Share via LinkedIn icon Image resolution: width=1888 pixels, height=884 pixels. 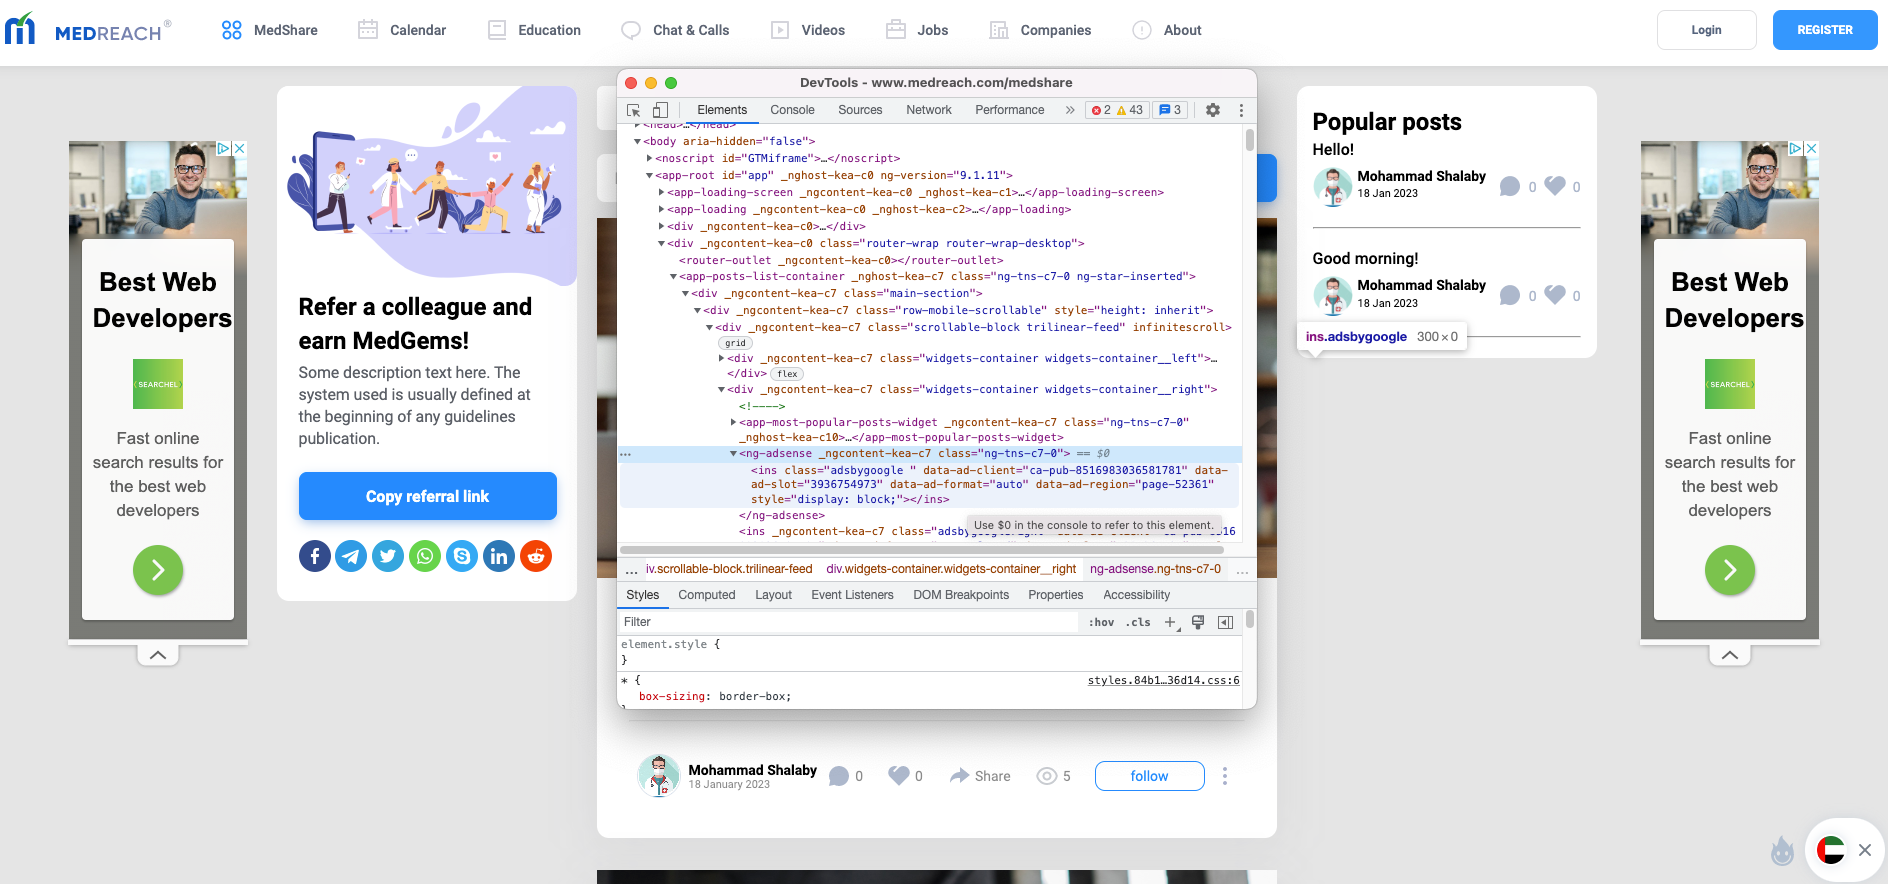499,556
